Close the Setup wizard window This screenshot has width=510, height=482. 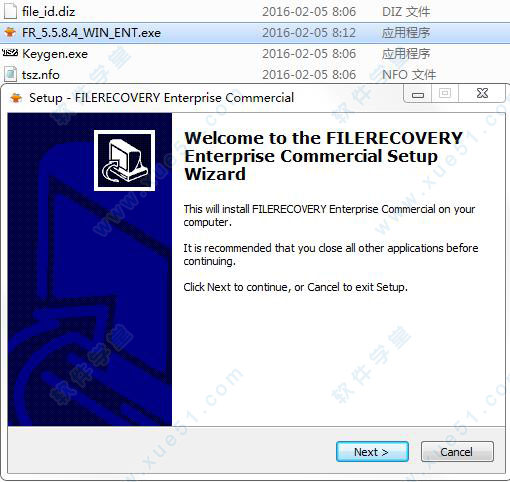pyautogui.click(x=482, y=94)
